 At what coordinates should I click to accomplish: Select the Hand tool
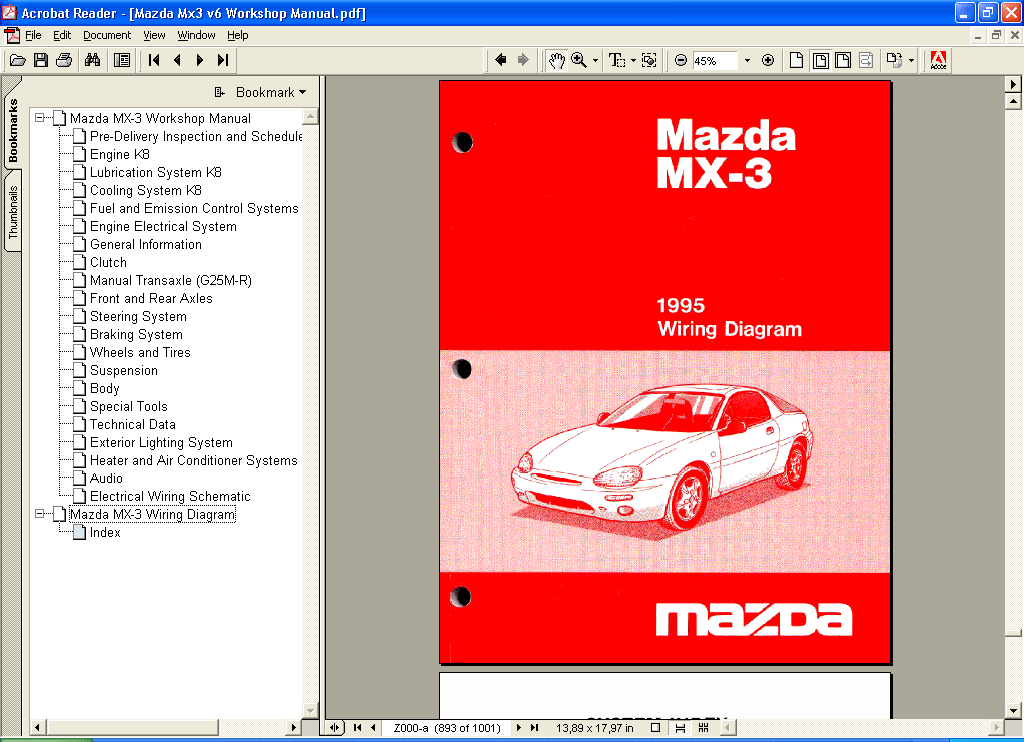[556, 61]
